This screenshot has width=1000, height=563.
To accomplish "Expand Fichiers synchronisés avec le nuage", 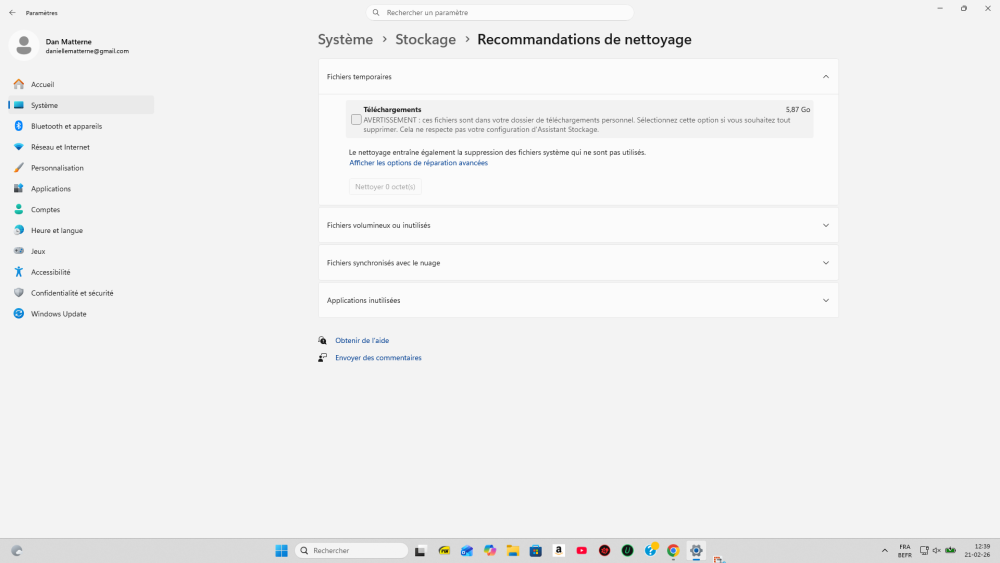I will click(x=825, y=263).
